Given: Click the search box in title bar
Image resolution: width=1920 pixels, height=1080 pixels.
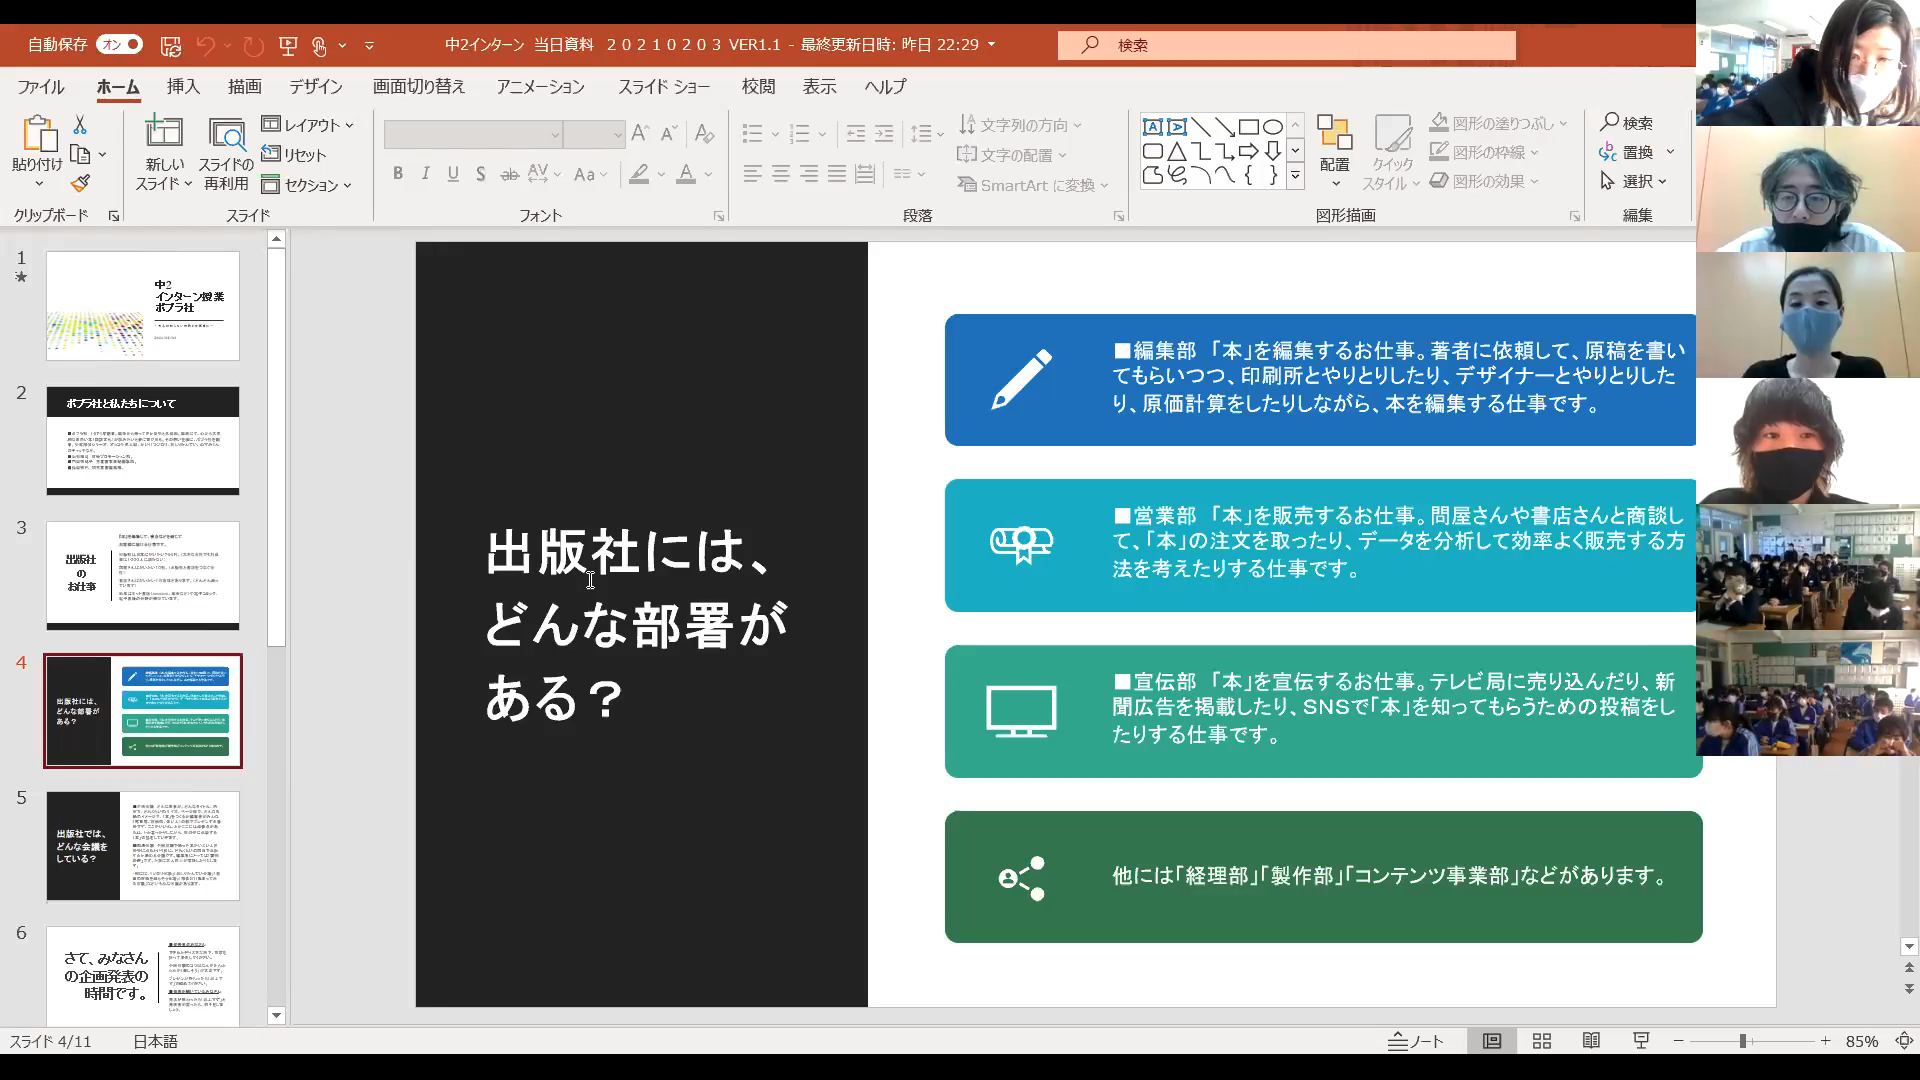Looking at the screenshot, I should (x=1287, y=45).
